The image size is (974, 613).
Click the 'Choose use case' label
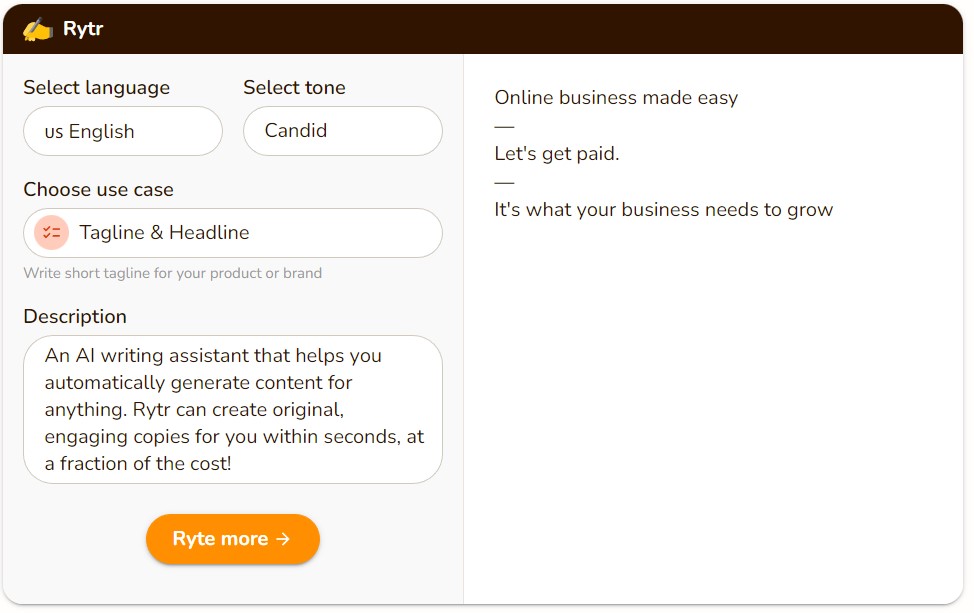click(98, 190)
